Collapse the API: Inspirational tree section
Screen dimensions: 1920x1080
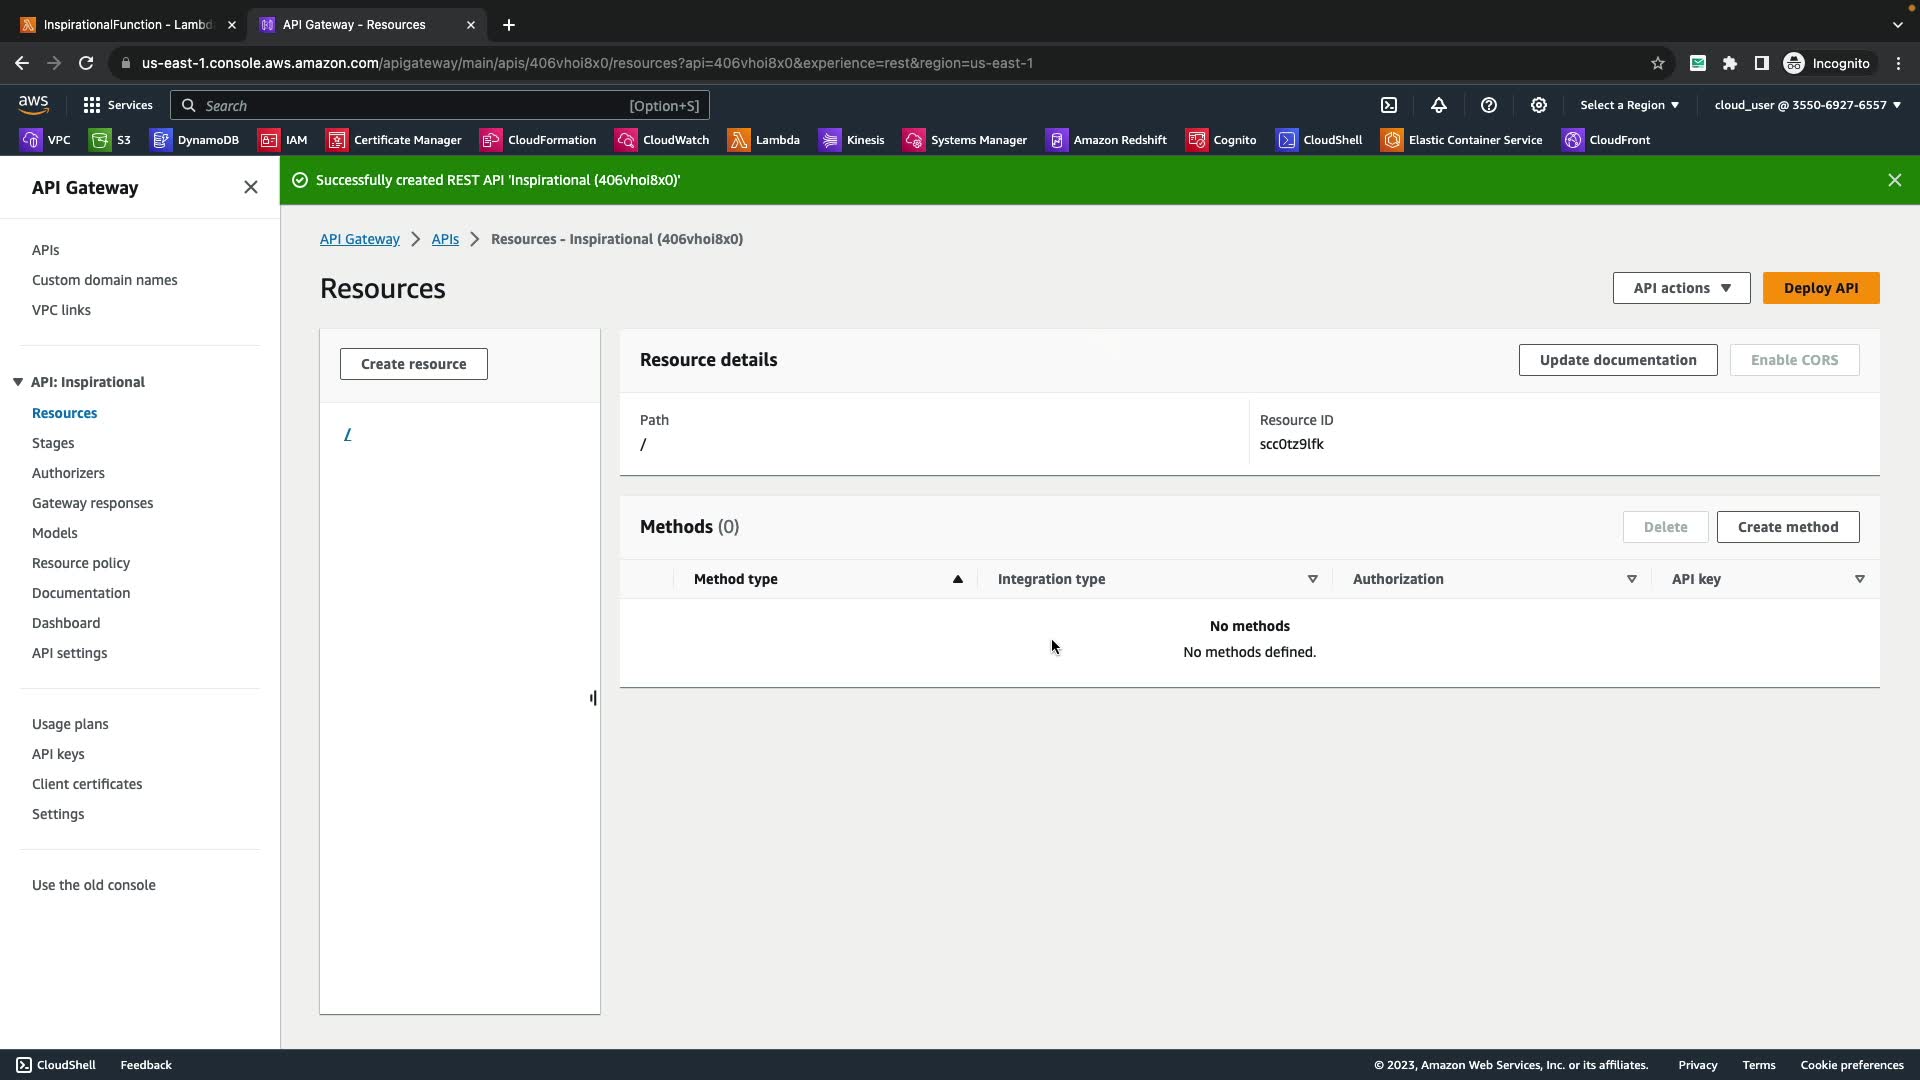[18, 382]
